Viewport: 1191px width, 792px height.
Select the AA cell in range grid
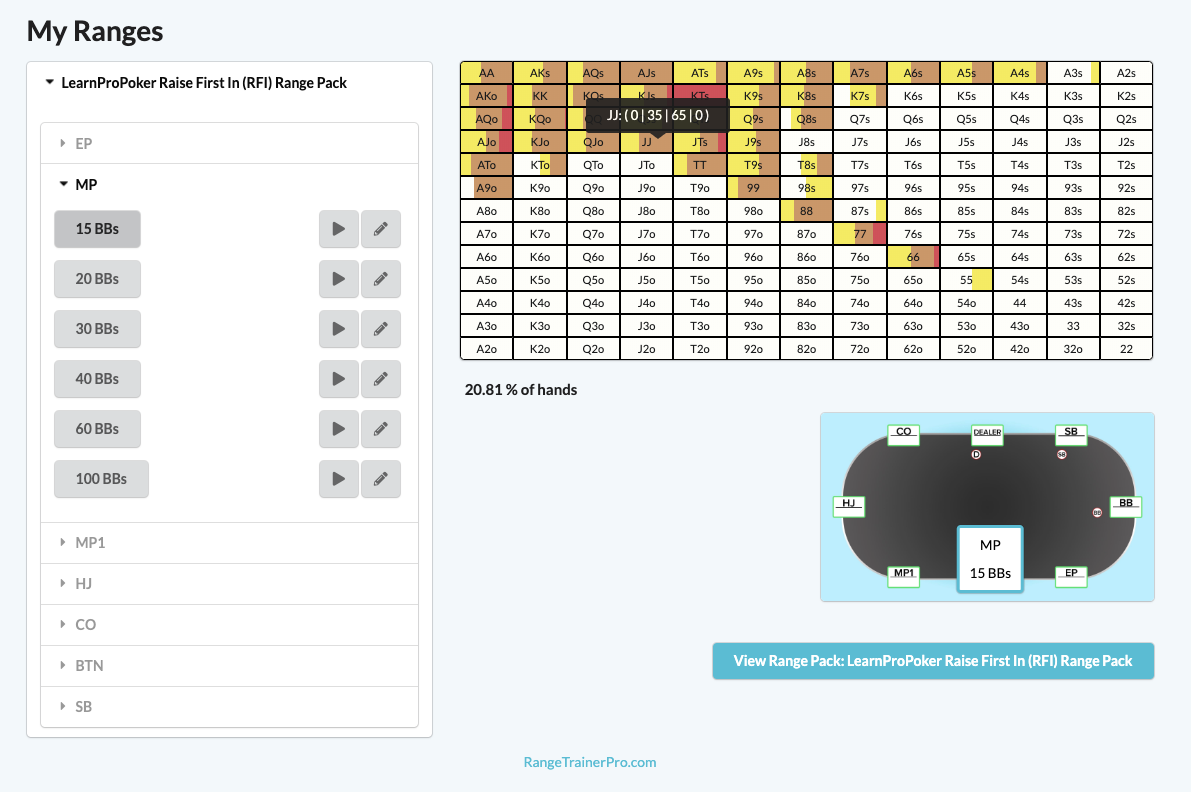[487, 73]
